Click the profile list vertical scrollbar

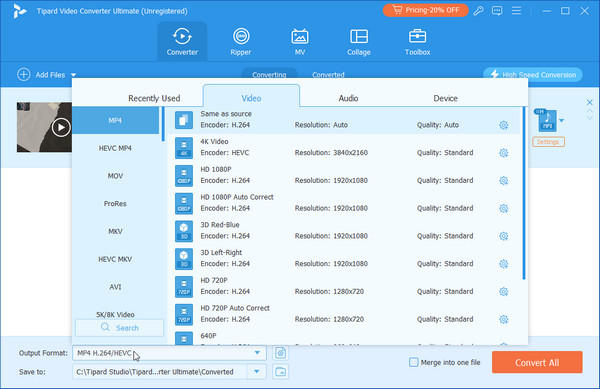pyautogui.click(x=524, y=193)
